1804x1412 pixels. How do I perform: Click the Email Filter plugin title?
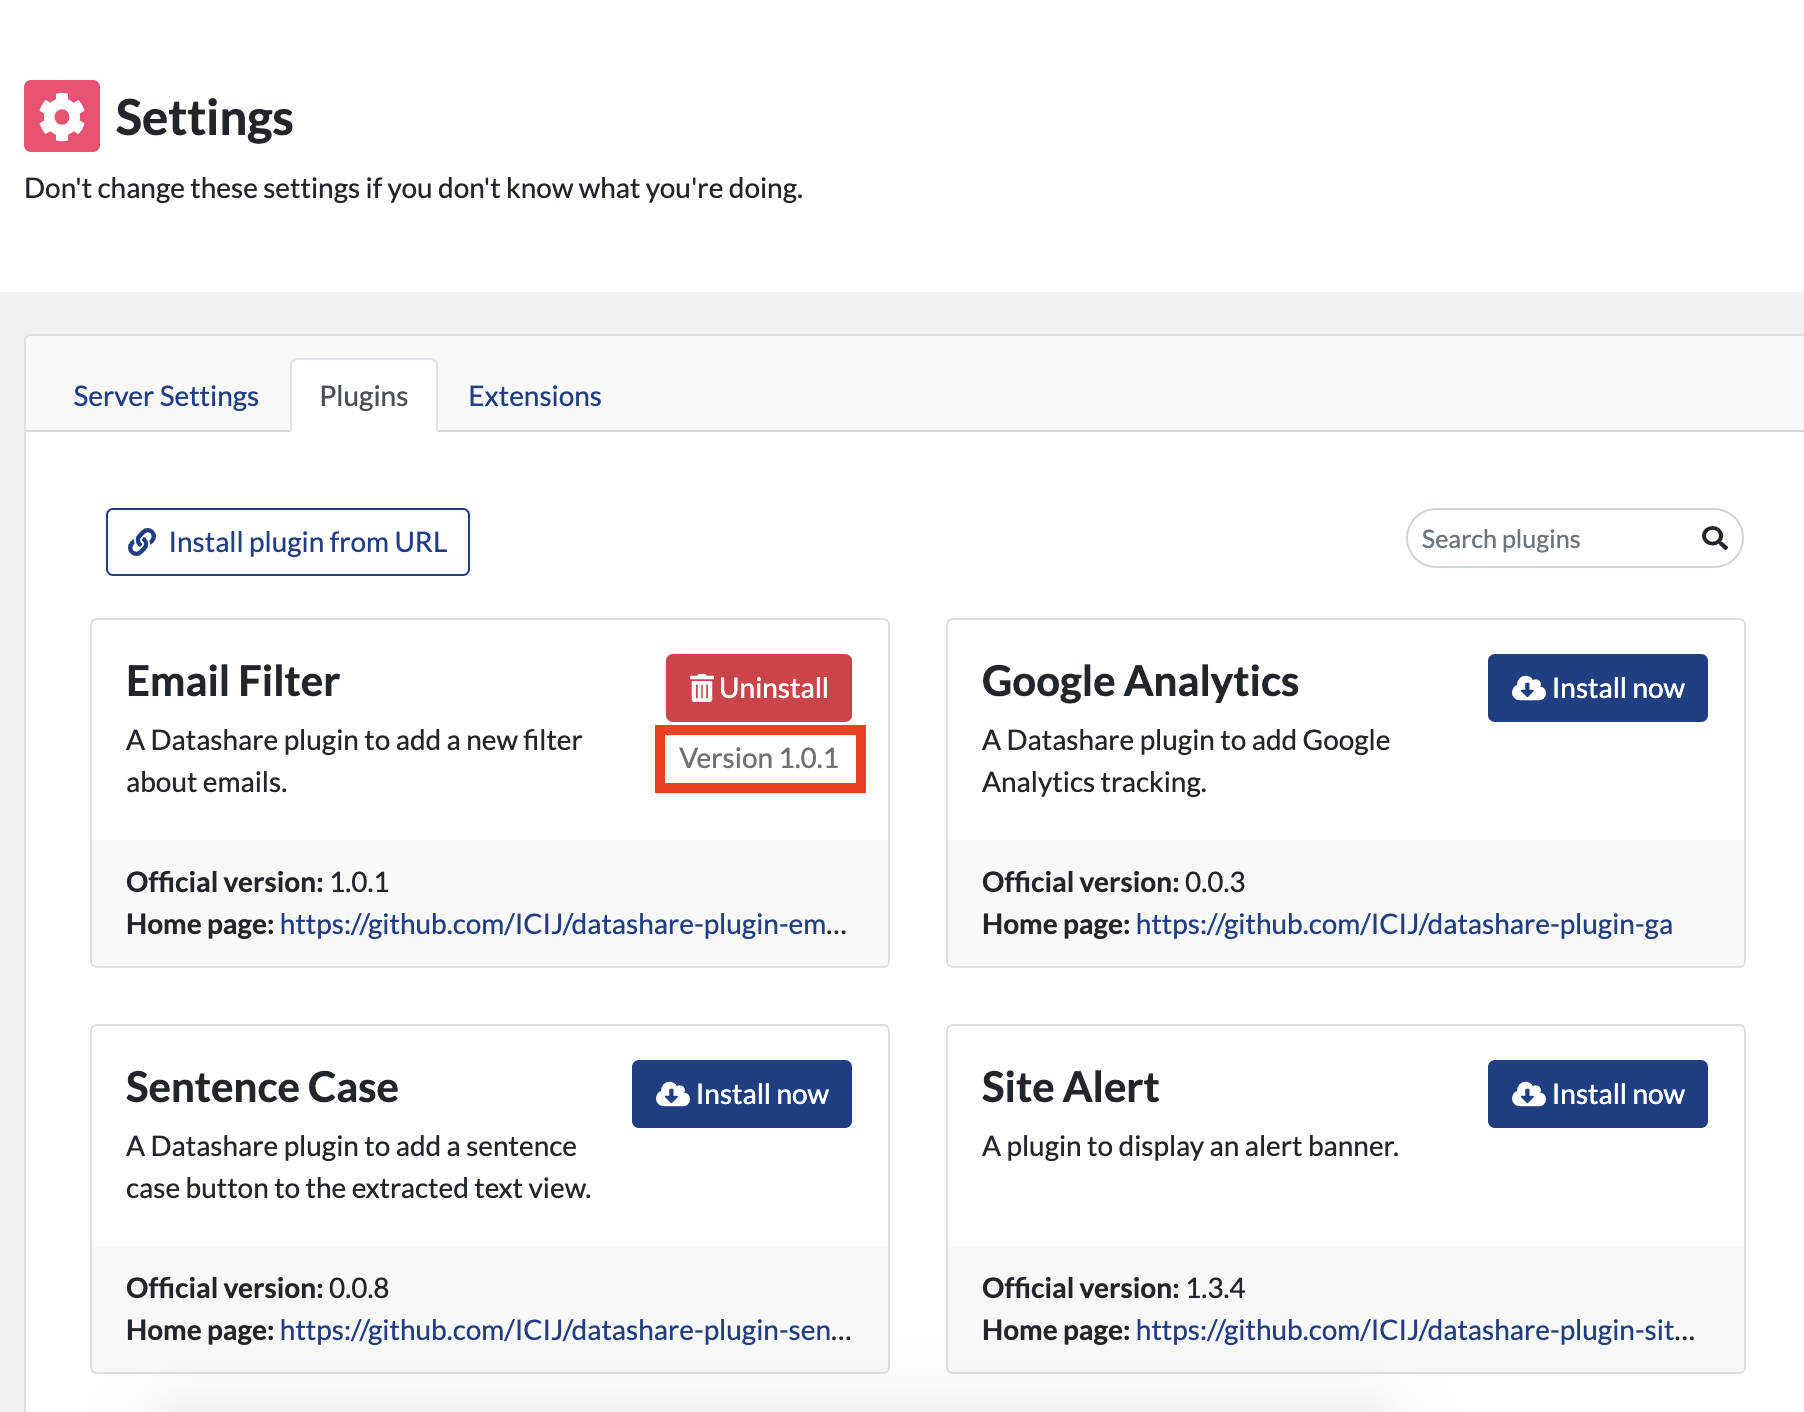pos(233,681)
